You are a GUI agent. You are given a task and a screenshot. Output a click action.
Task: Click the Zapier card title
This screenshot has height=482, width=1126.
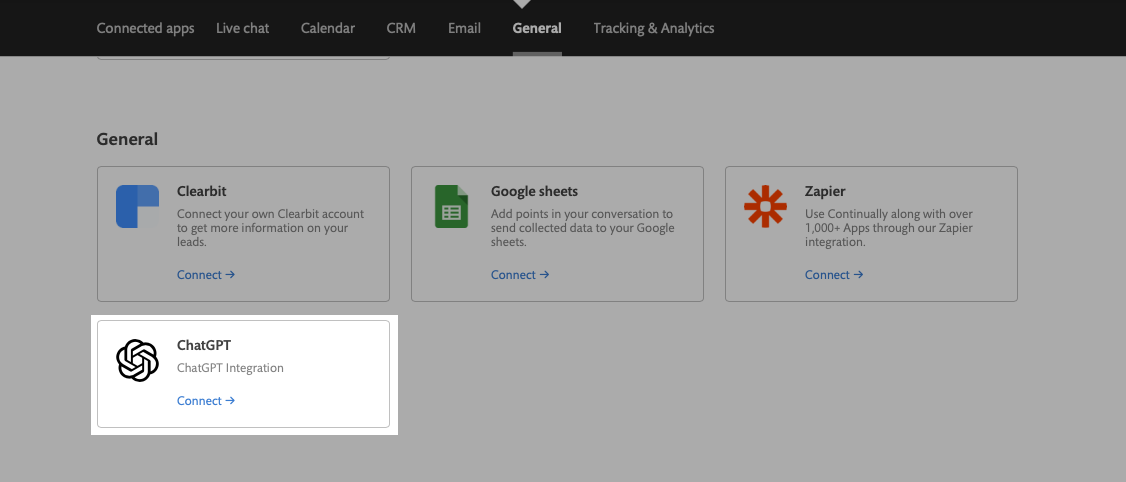point(825,191)
